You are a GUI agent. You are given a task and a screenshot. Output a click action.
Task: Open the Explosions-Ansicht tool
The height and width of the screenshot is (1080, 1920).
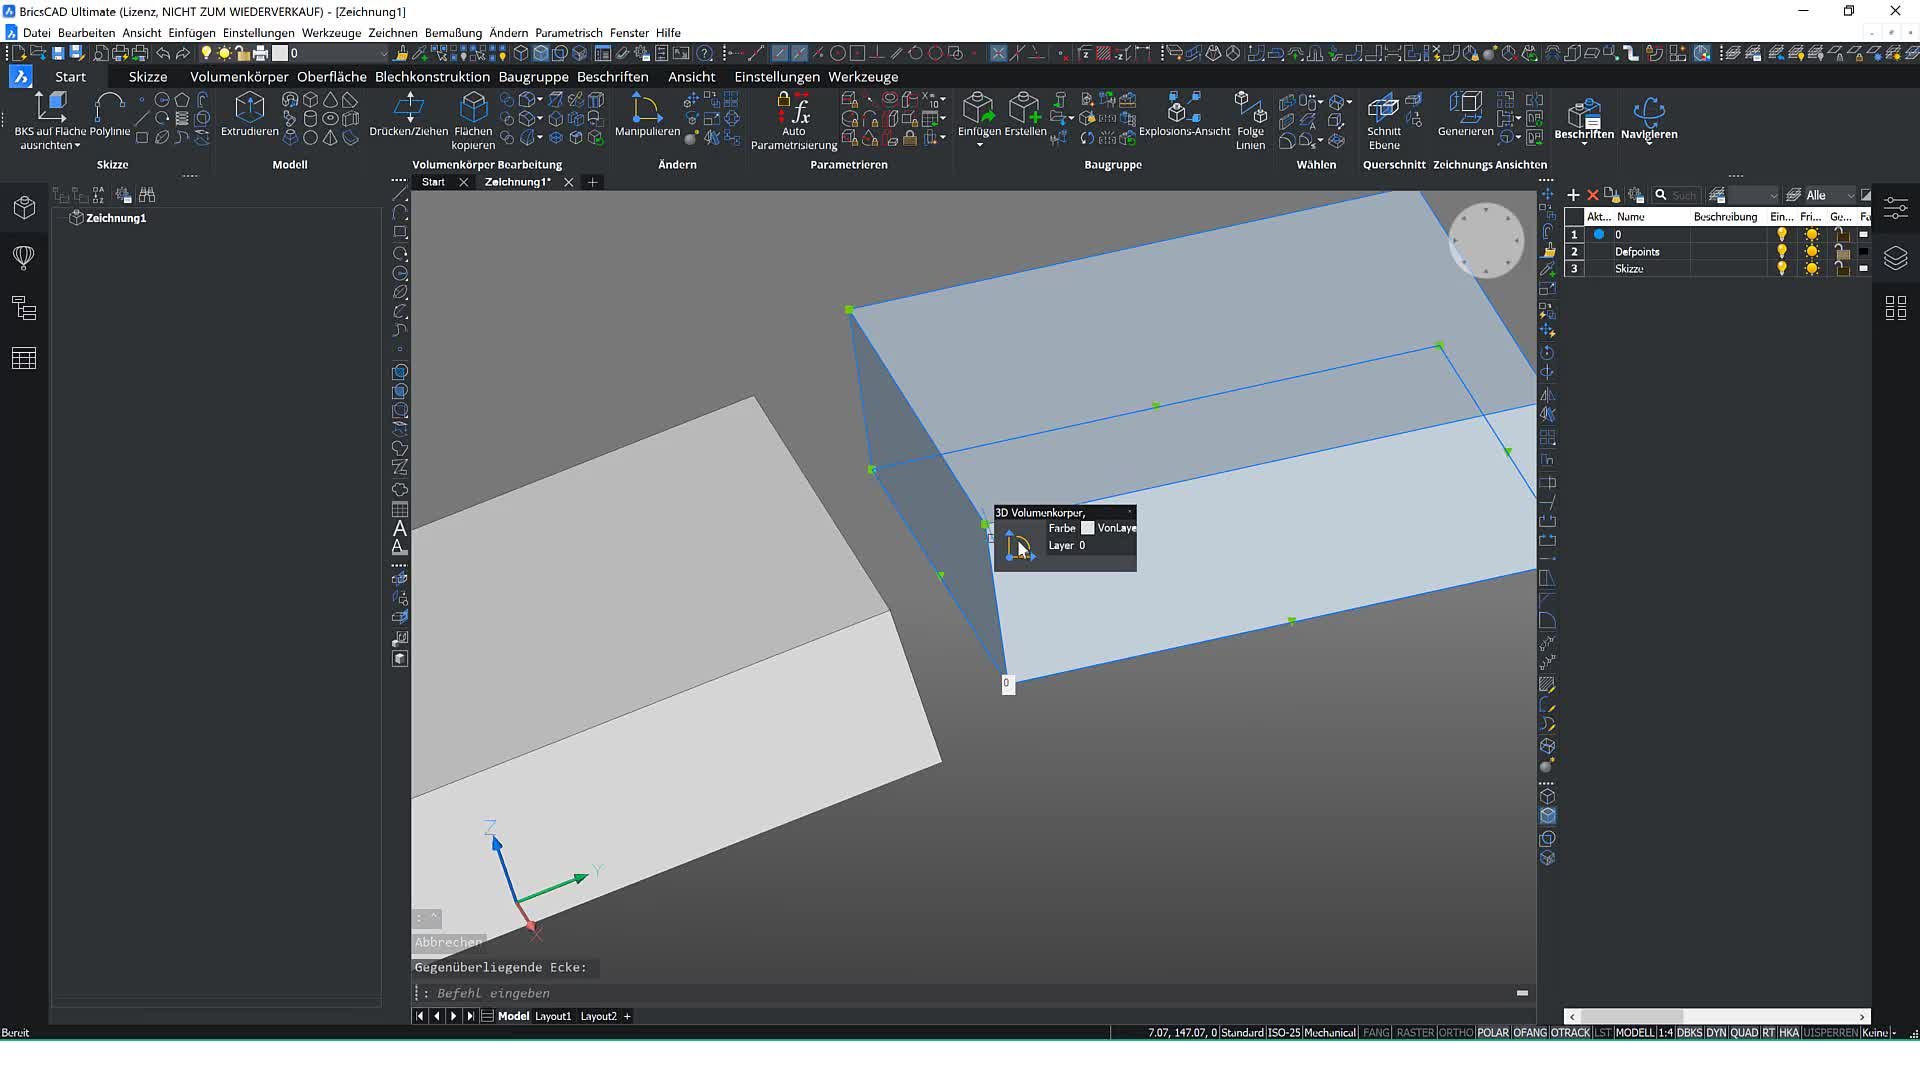coord(1184,115)
